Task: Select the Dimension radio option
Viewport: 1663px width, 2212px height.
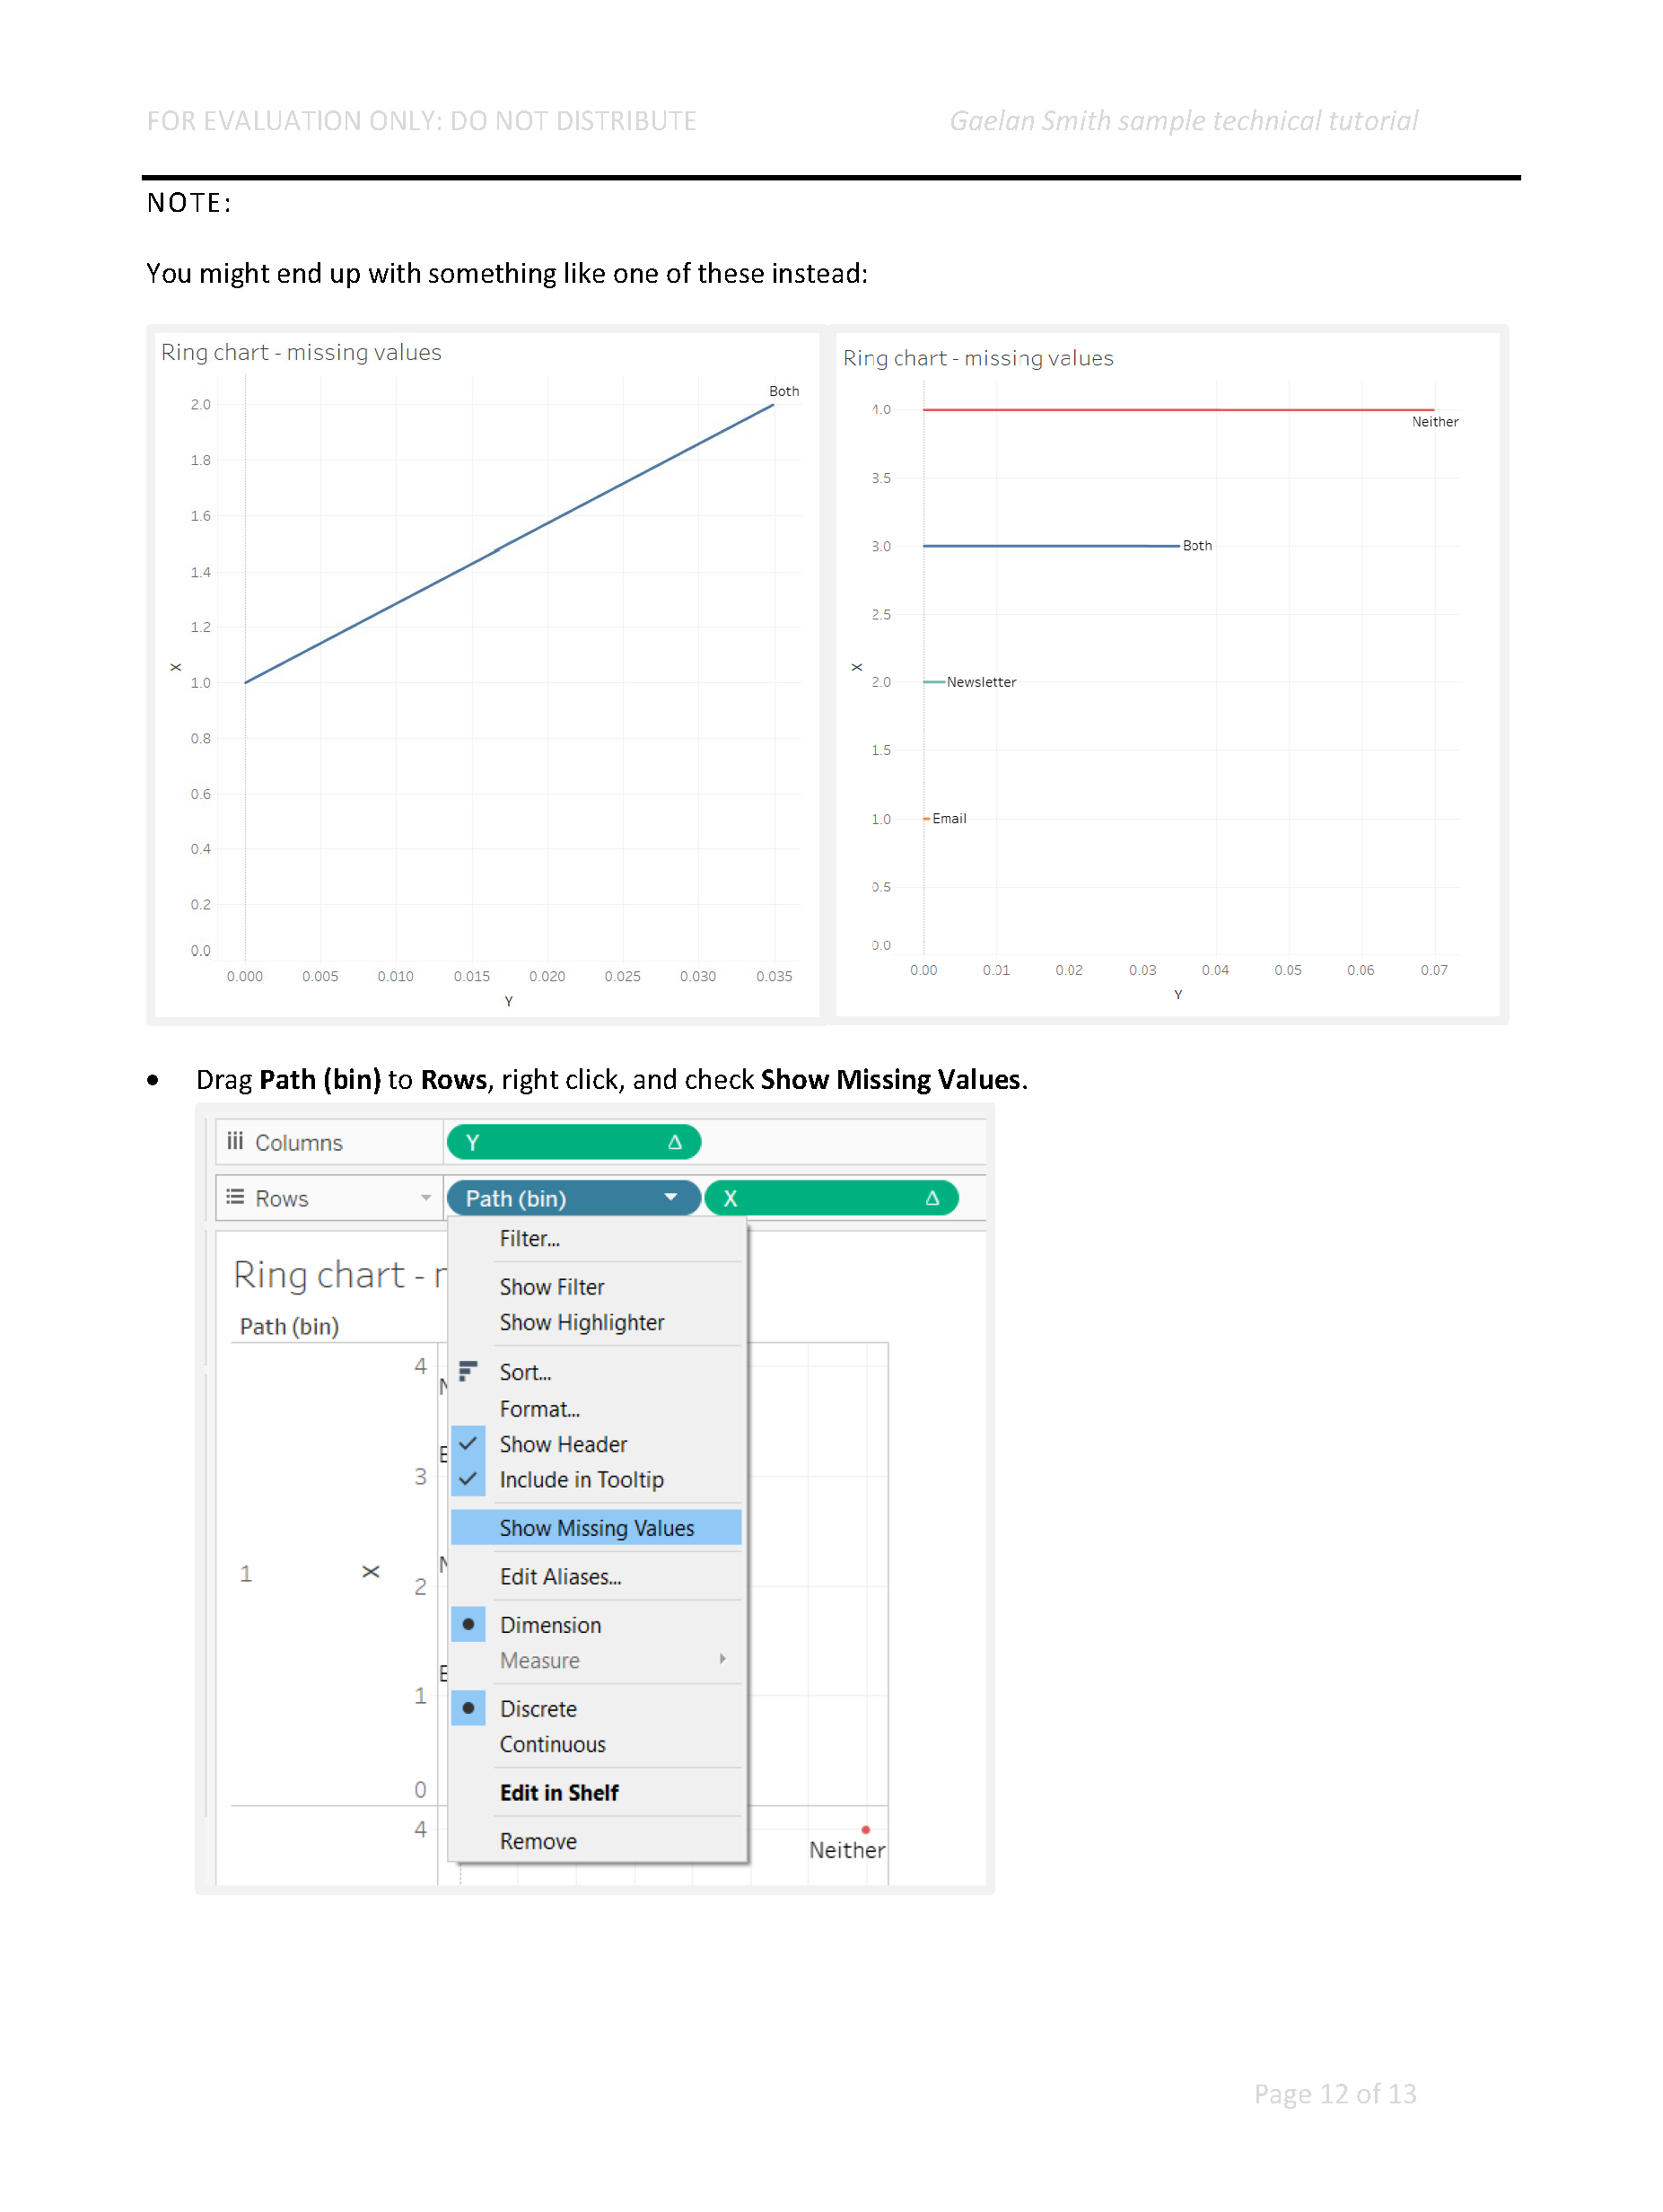Action: 468,1624
